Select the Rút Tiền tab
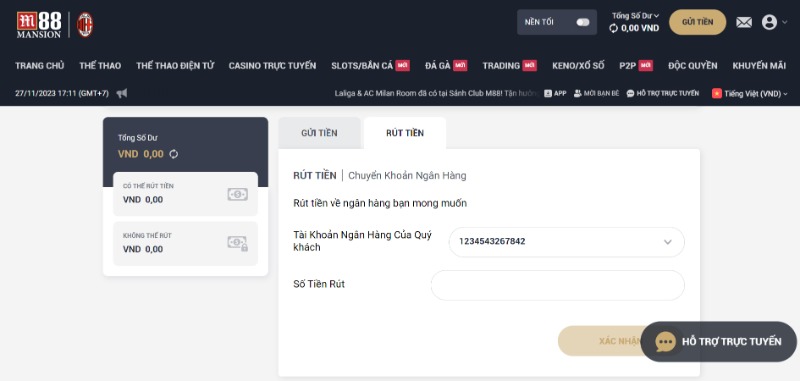The width and height of the screenshot is (800, 381). click(x=405, y=133)
